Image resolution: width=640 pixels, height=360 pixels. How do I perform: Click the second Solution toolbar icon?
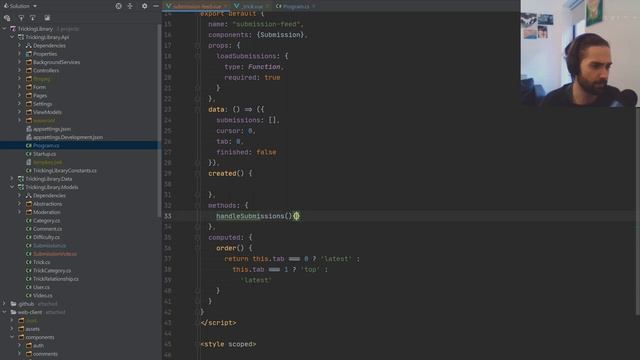click(21, 18)
